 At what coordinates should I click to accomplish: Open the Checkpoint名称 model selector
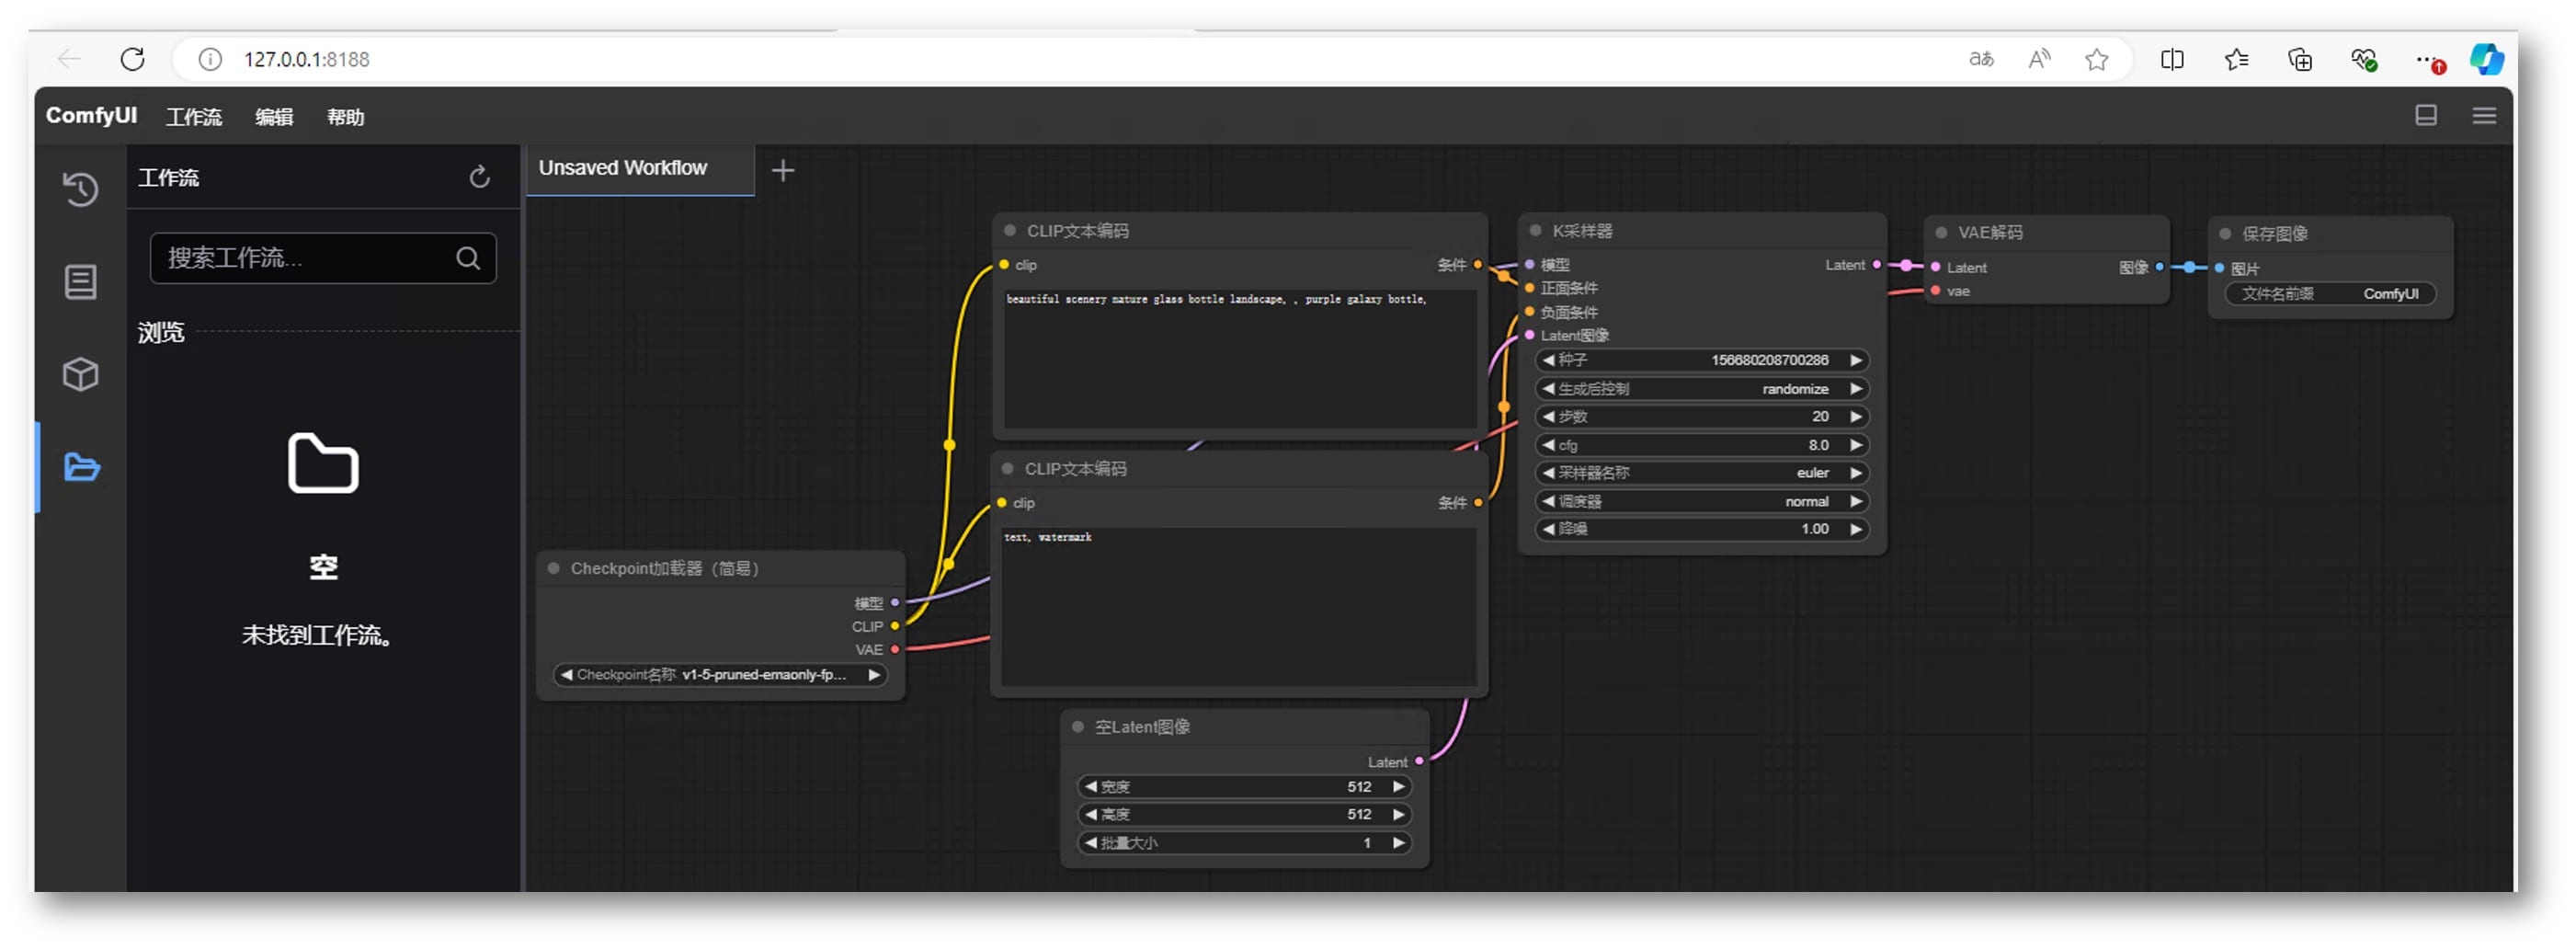pyautogui.click(x=720, y=675)
